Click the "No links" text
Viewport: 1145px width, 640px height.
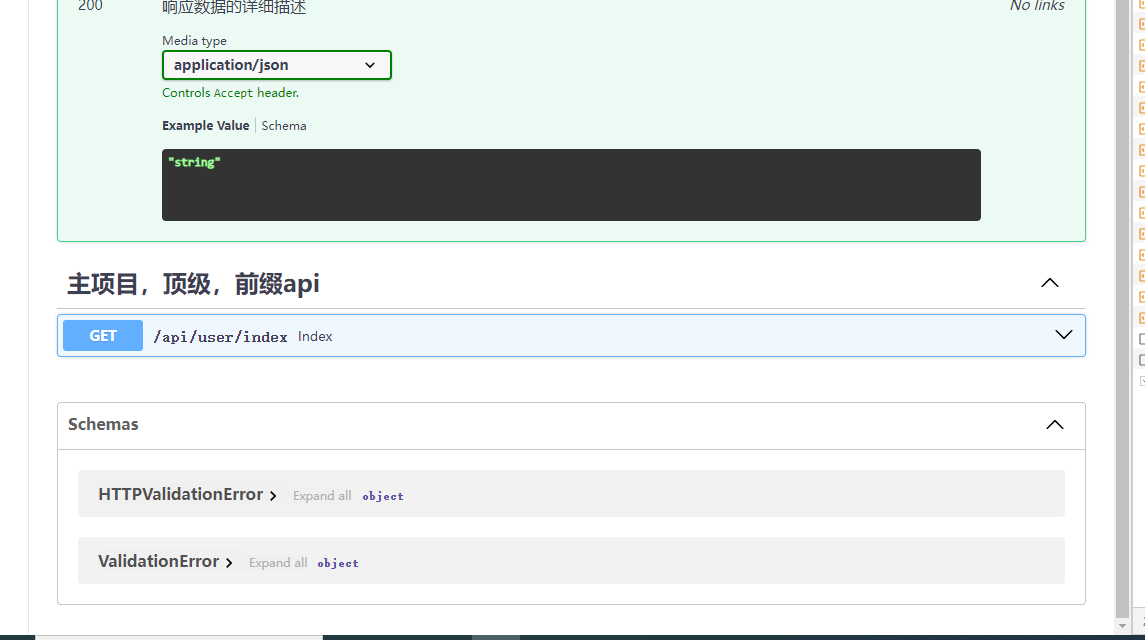[x=1037, y=6]
